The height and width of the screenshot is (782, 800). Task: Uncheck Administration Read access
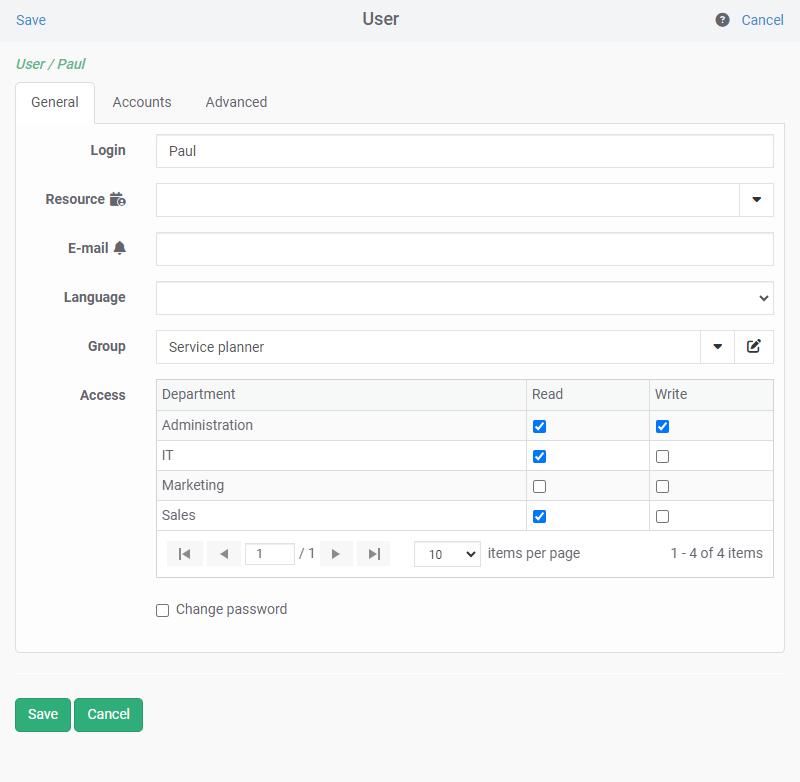point(539,426)
